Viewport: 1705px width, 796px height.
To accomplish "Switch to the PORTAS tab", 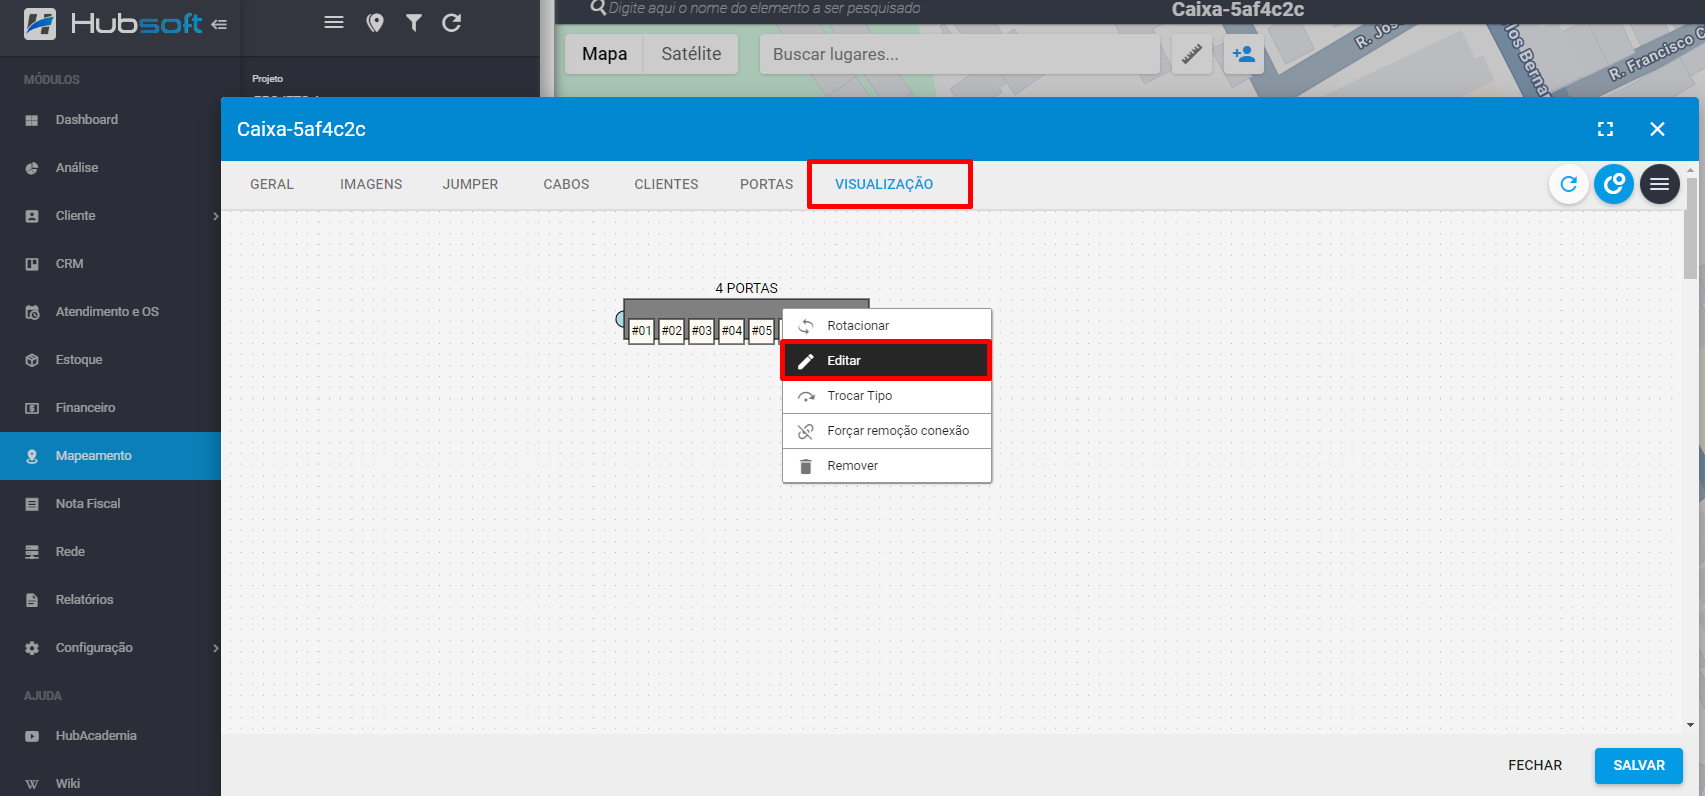I will tap(766, 184).
